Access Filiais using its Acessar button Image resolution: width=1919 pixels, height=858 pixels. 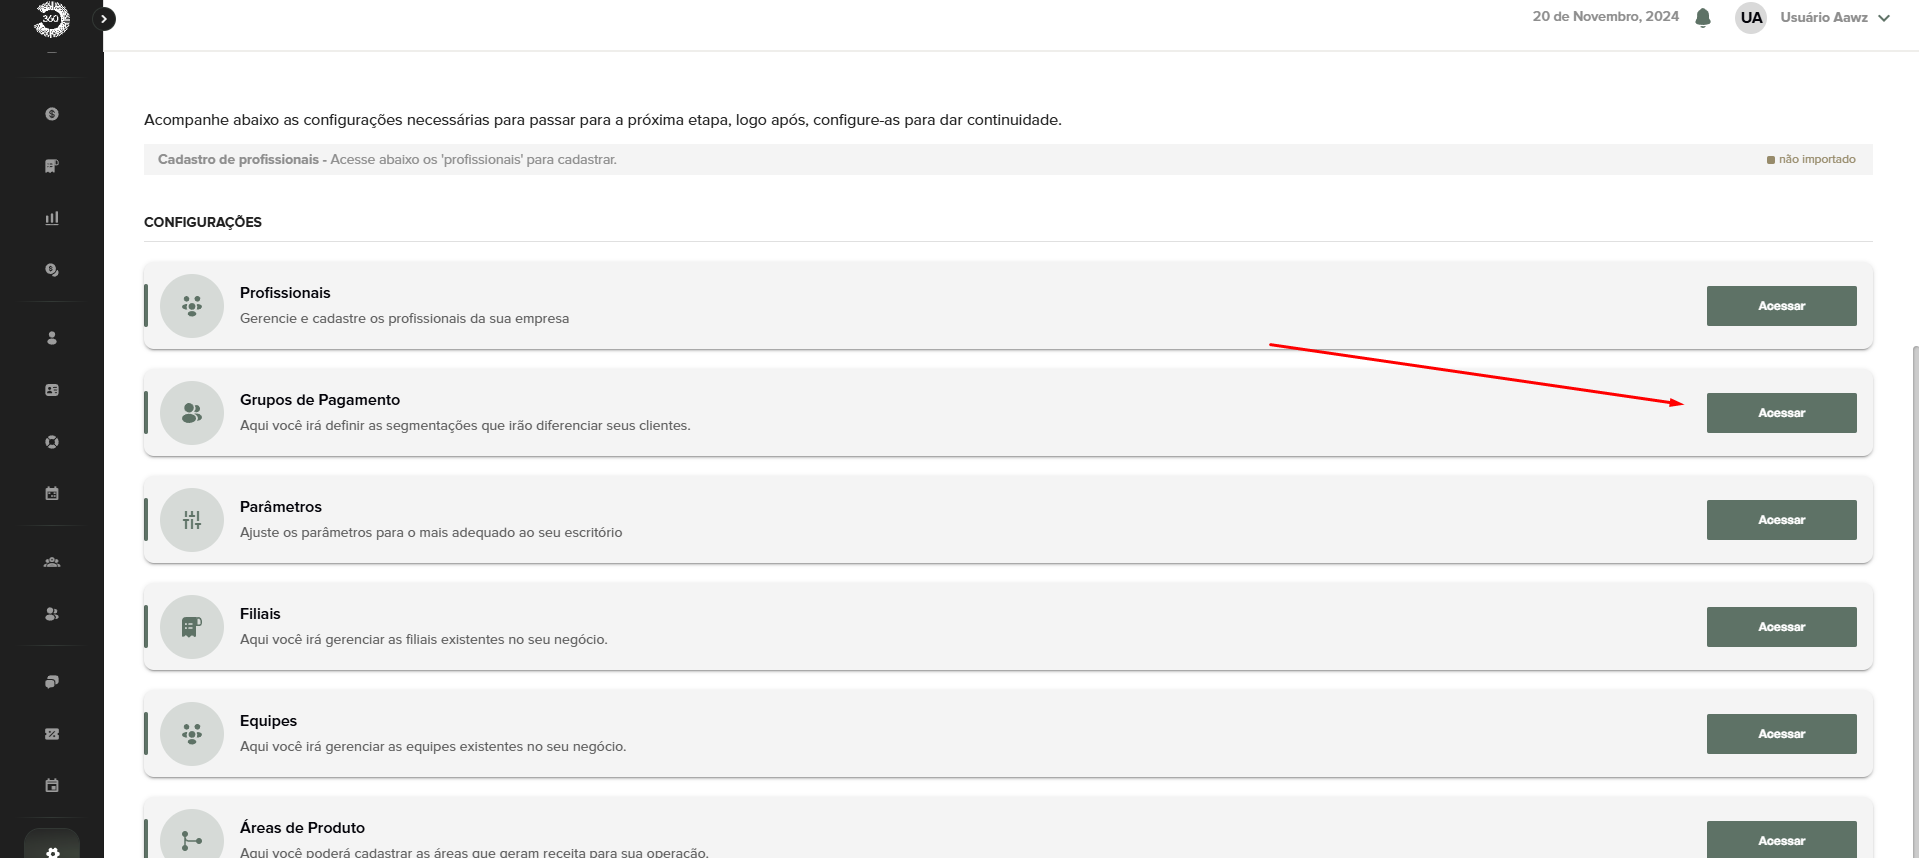click(1781, 627)
